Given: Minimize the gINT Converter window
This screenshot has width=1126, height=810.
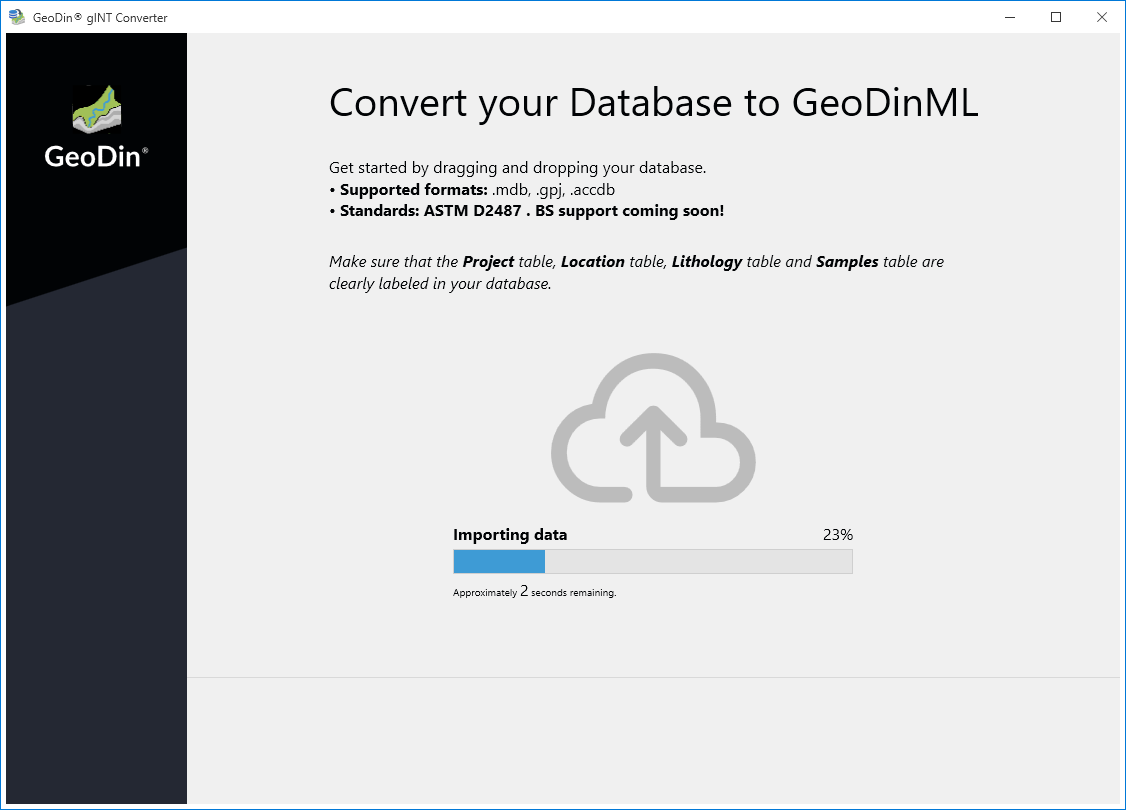Looking at the screenshot, I should click(1008, 17).
